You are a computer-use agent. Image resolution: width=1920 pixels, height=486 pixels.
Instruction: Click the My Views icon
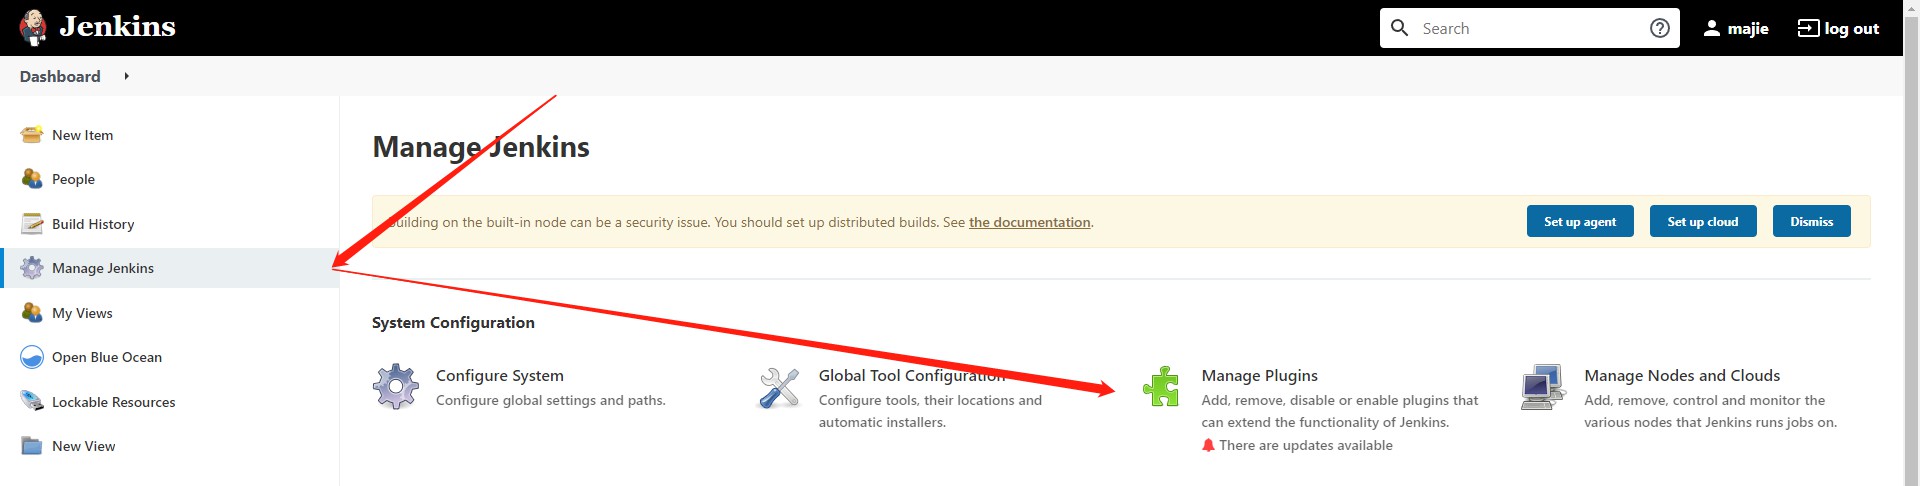[x=32, y=313]
